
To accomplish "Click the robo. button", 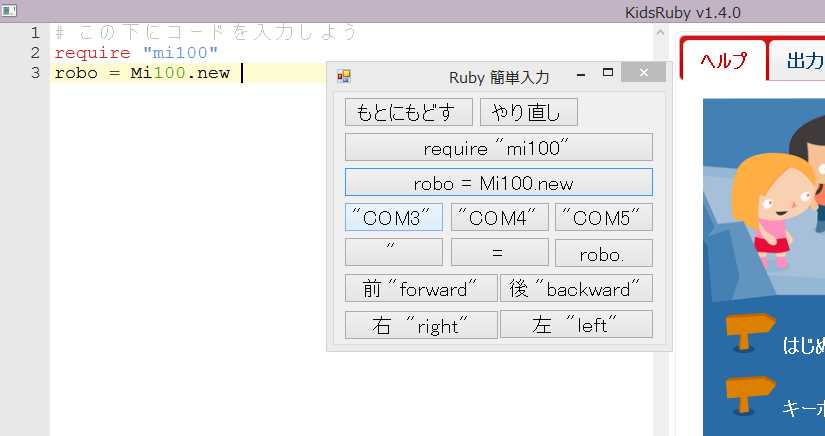I will coord(603,253).
